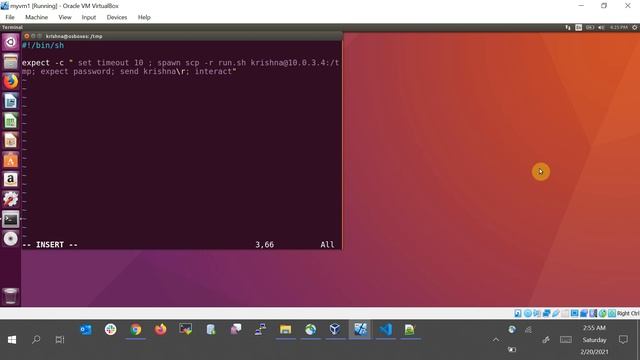Click the #!/bin/sh shebang line in vim
The width and height of the screenshot is (640, 360).
tap(43, 45)
